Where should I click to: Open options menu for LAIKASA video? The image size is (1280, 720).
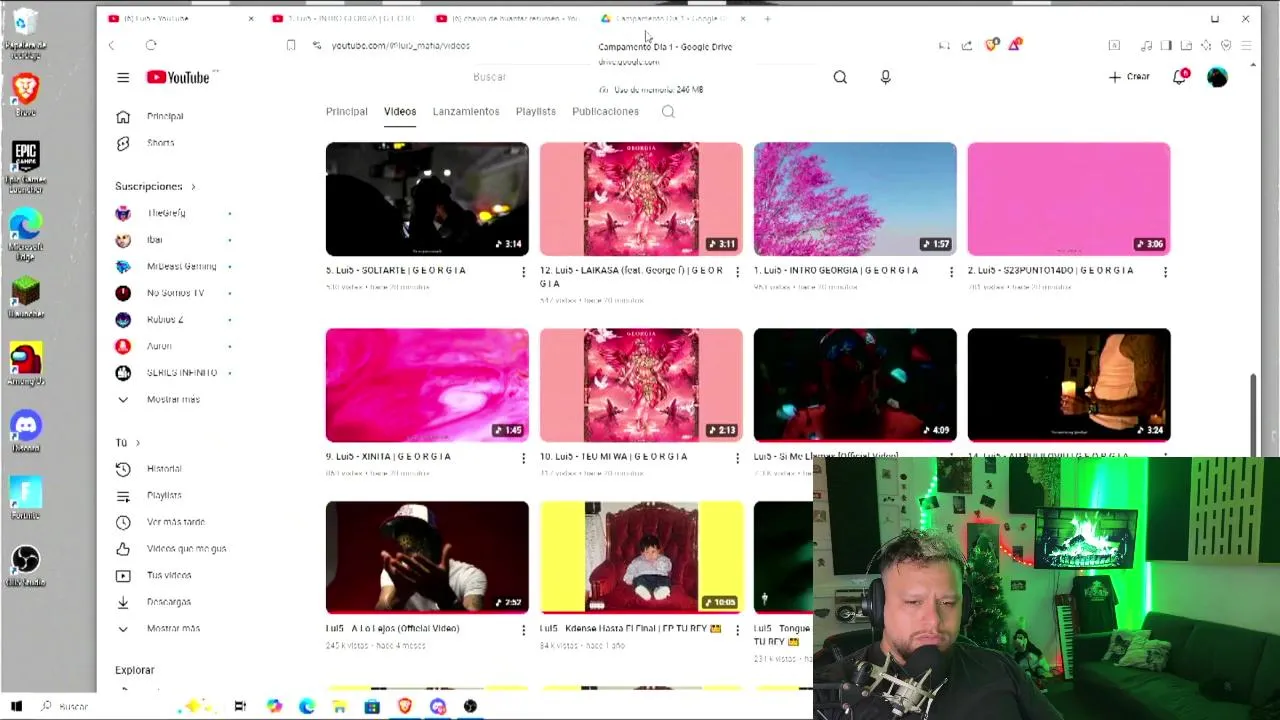737,272
